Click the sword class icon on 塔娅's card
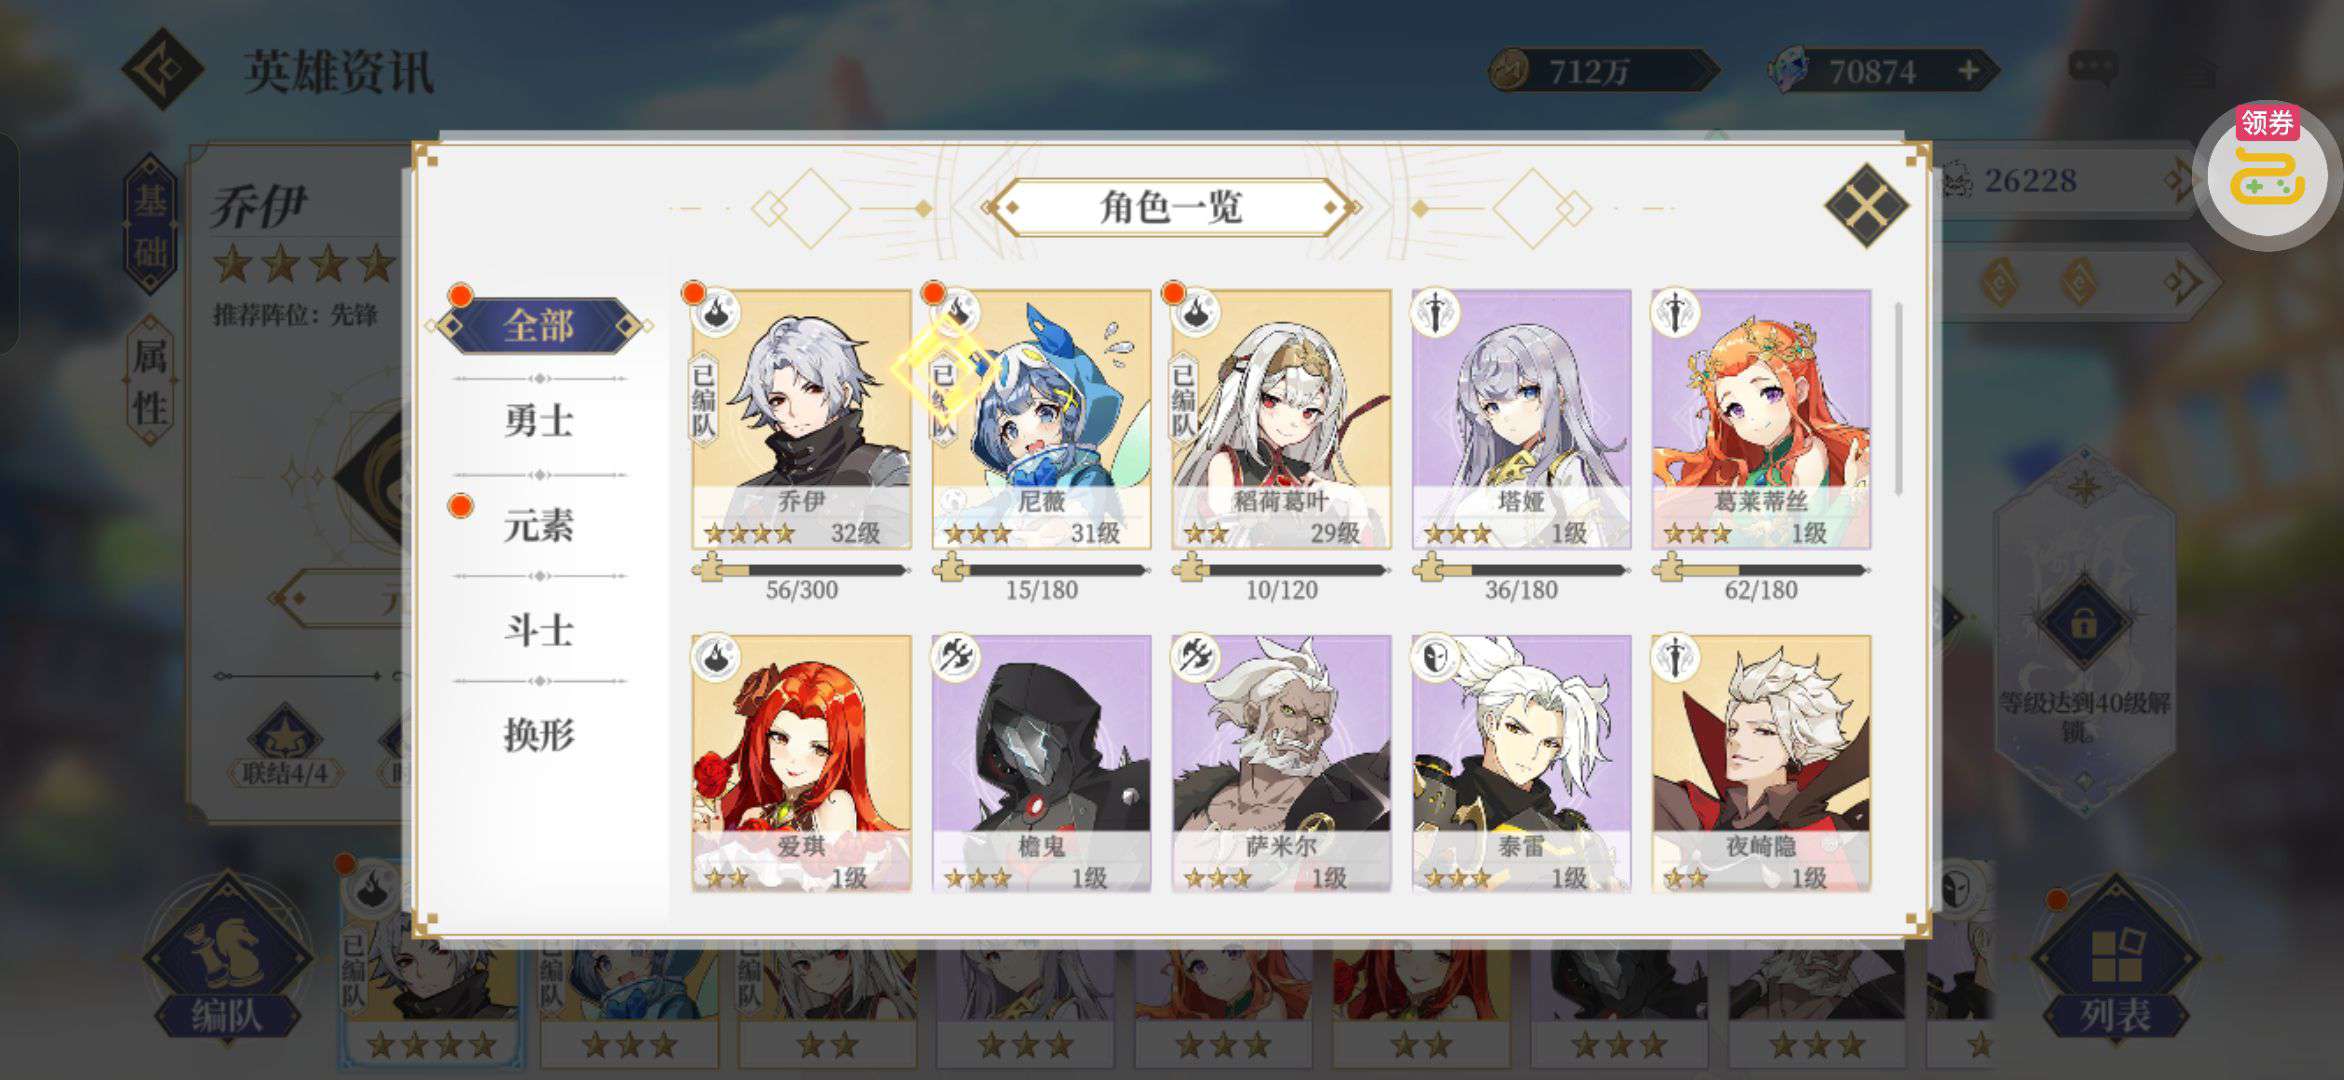 pos(1435,313)
